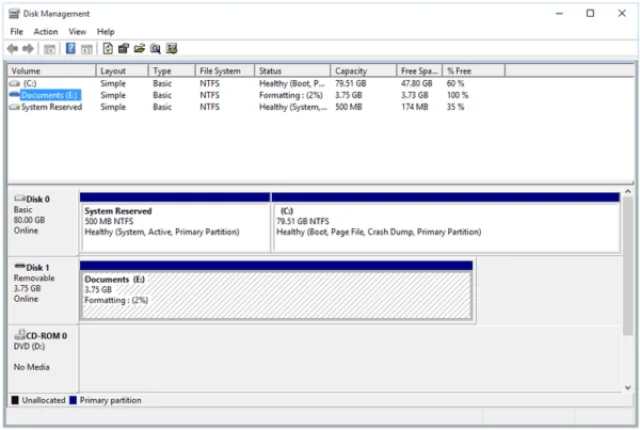Maximize the Disk Management window
Viewport: 640px width, 430px height.
[x=590, y=13]
